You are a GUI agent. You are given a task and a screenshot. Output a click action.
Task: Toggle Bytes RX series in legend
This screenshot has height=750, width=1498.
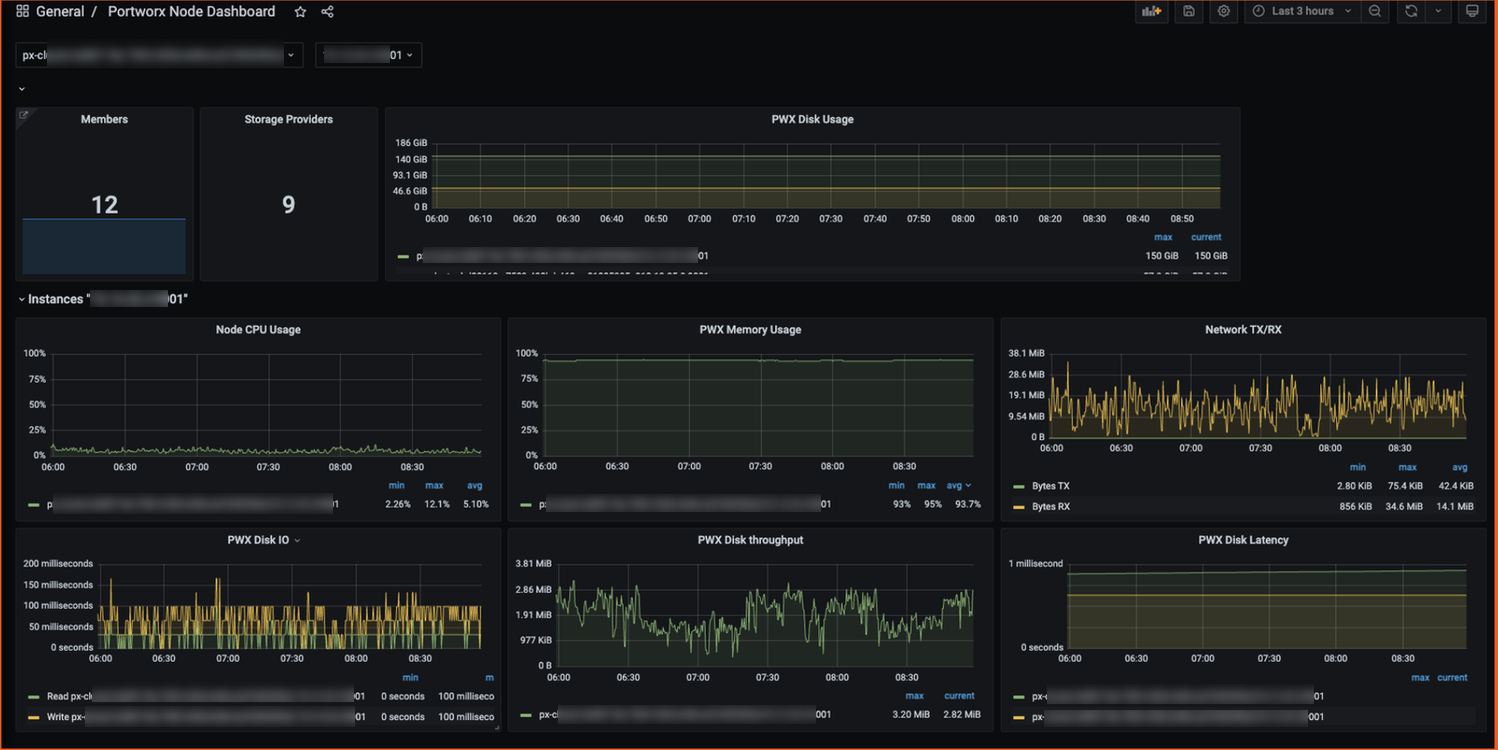[x=1051, y=506]
